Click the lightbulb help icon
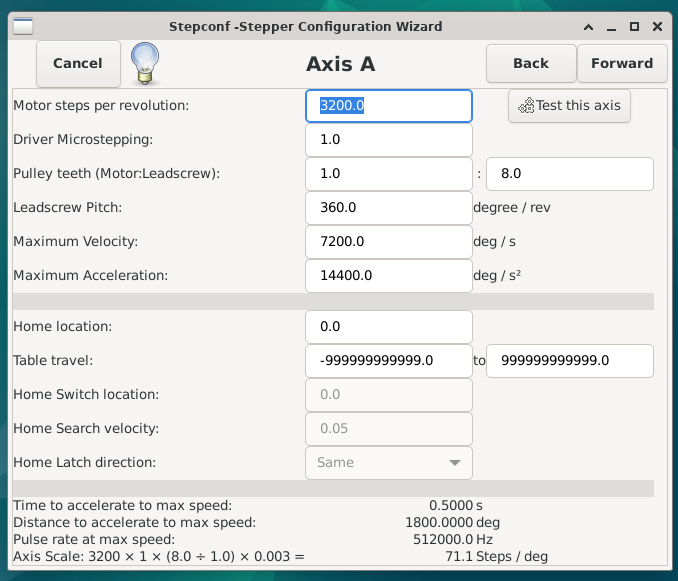 (145, 63)
